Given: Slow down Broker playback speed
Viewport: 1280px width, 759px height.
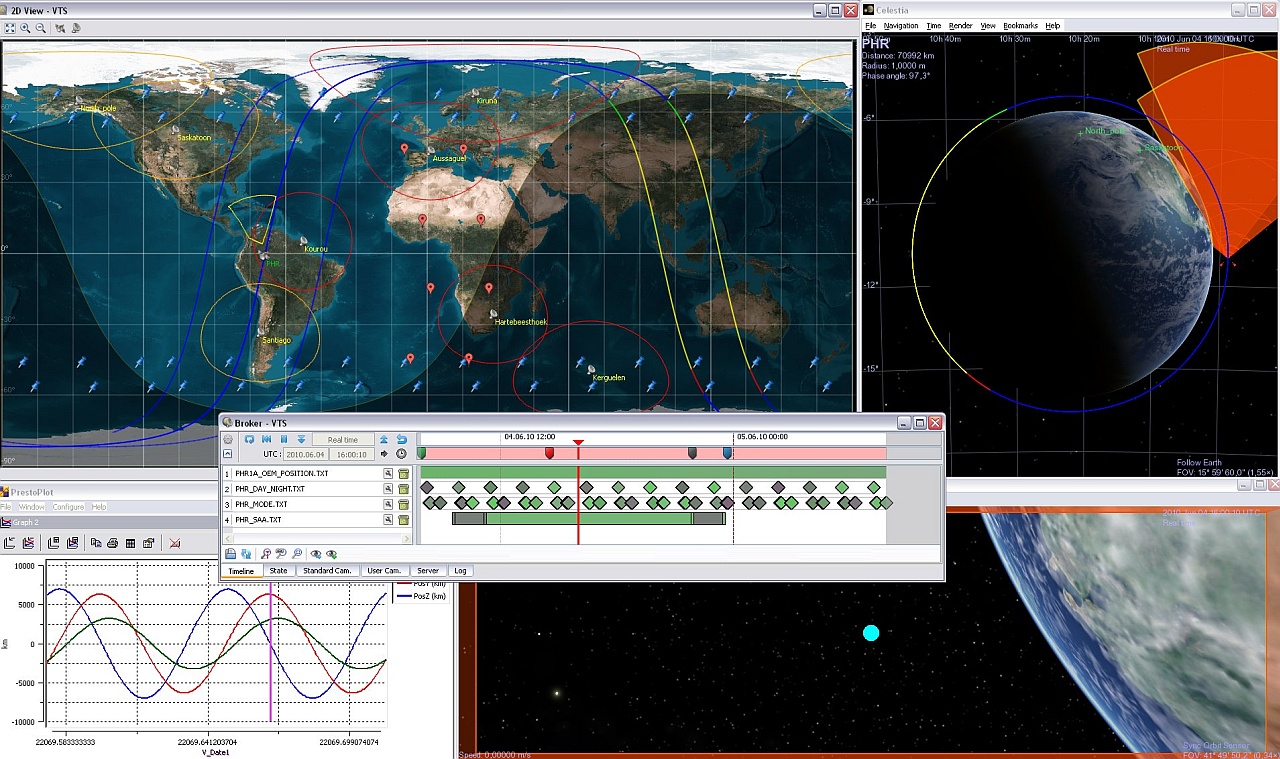Looking at the screenshot, I should tap(301, 439).
